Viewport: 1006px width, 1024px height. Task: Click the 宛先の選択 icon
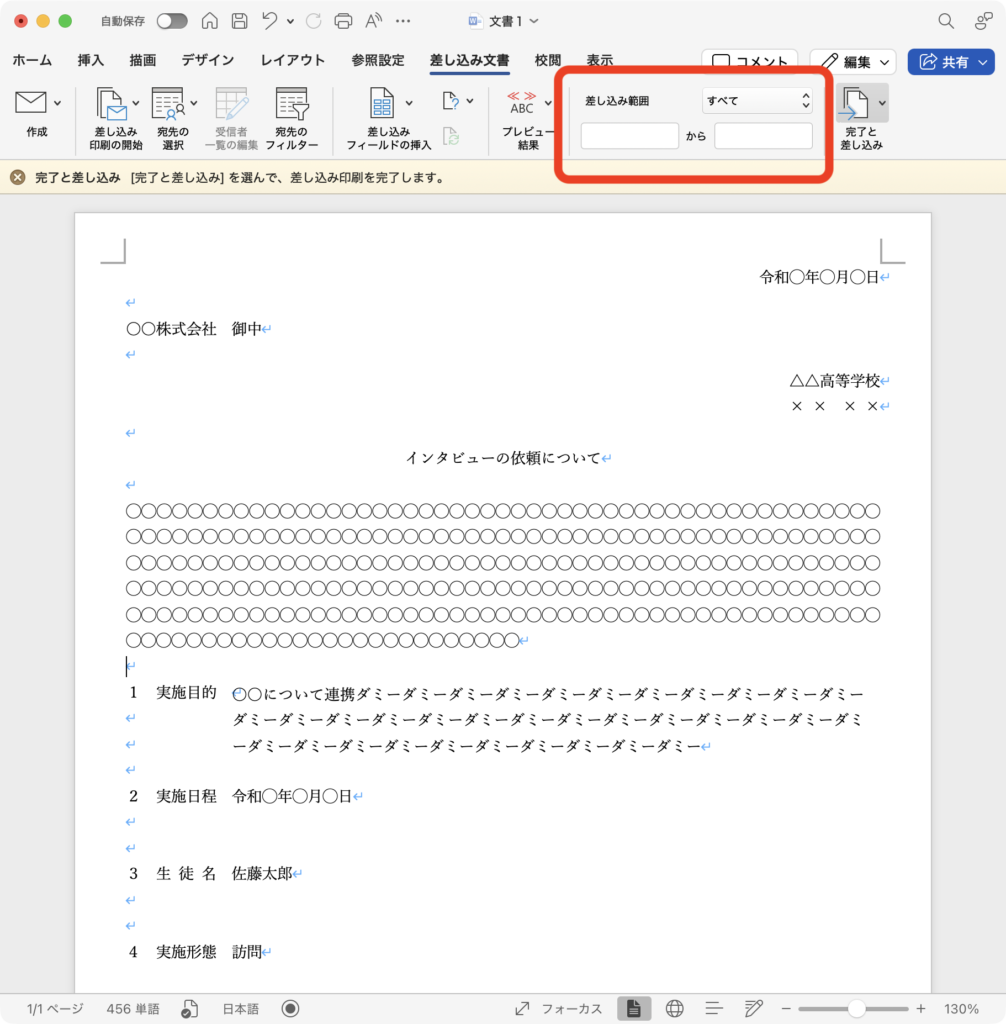coord(167,104)
